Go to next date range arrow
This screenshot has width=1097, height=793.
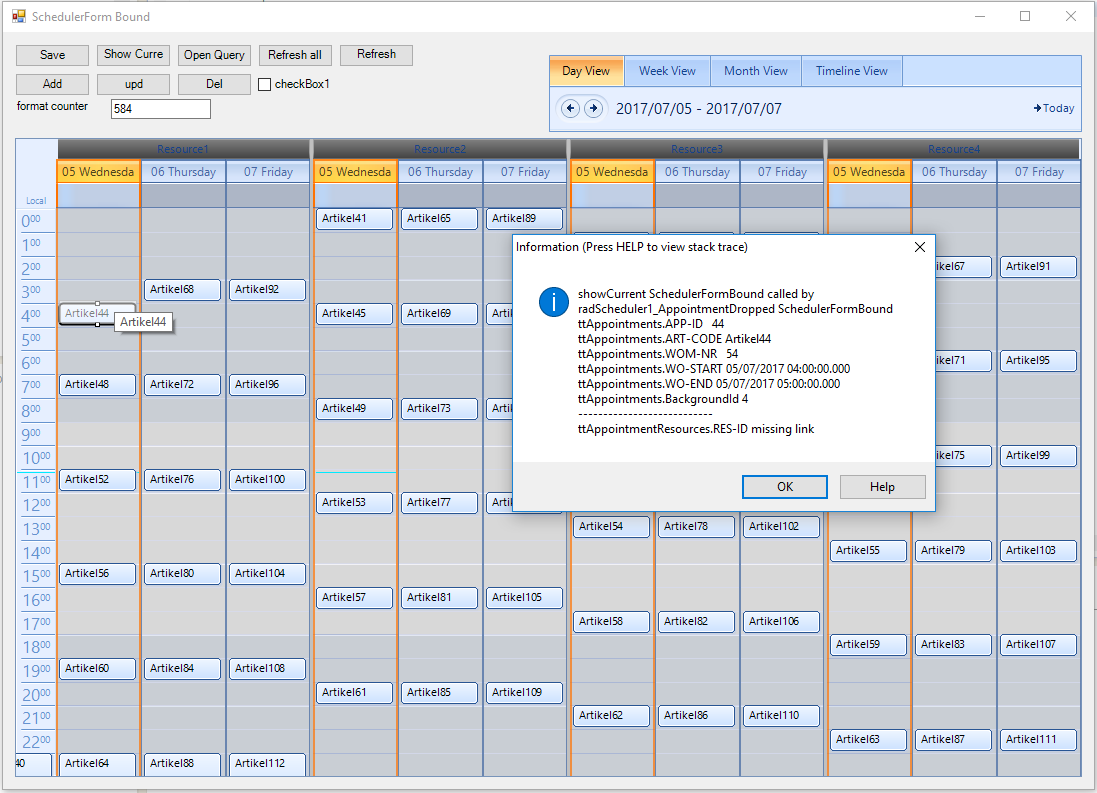tap(593, 108)
